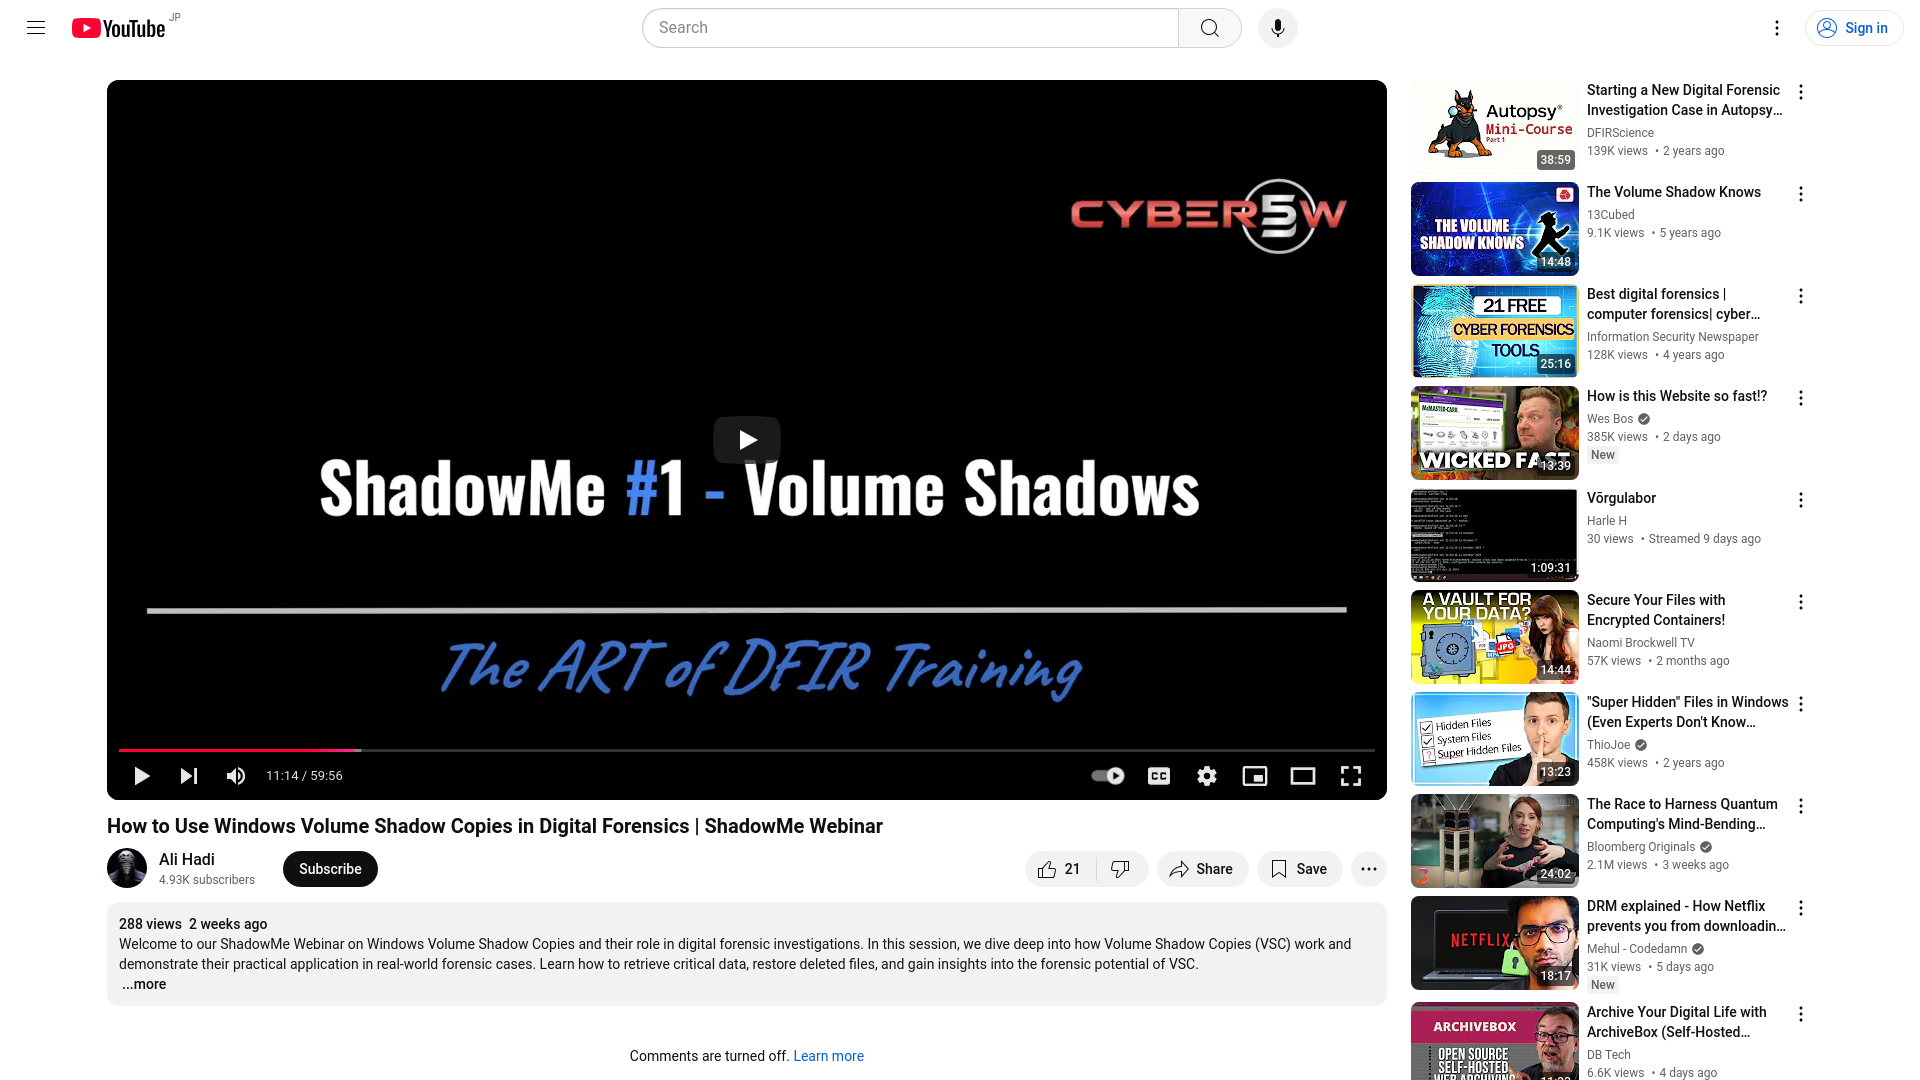The width and height of the screenshot is (1920, 1080).
Task: Click the Subscribe button for Ali Hadi
Action: click(330, 868)
